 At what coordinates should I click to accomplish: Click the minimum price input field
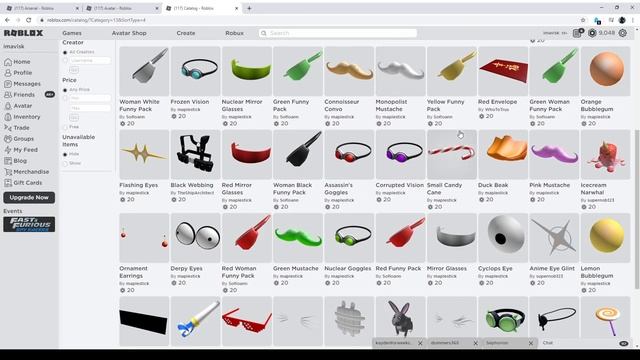click(90, 98)
